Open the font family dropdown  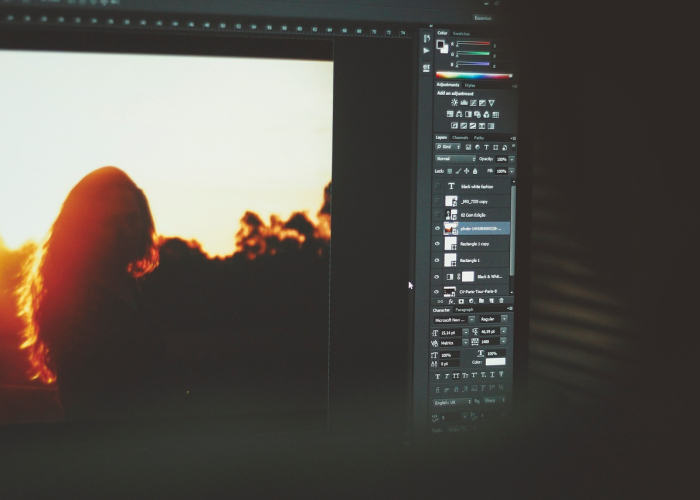(450, 319)
